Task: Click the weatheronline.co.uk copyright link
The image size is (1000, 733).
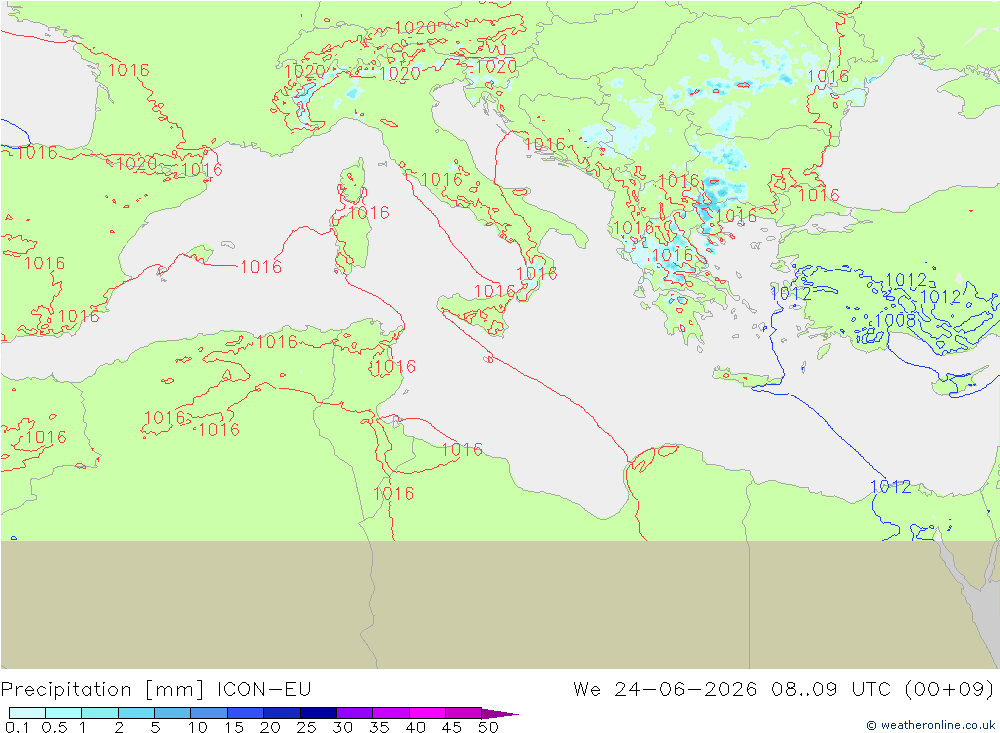Action: [930, 725]
